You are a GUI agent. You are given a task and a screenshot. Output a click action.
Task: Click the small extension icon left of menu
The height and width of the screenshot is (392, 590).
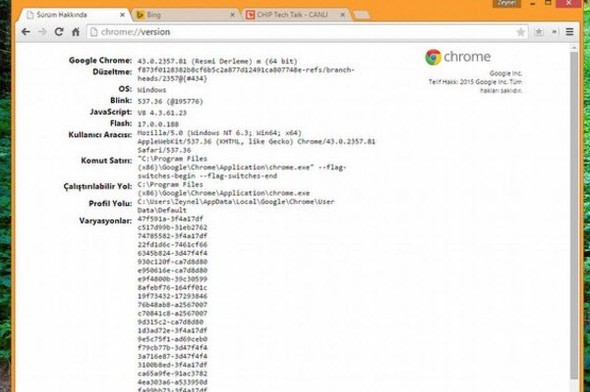point(555,32)
